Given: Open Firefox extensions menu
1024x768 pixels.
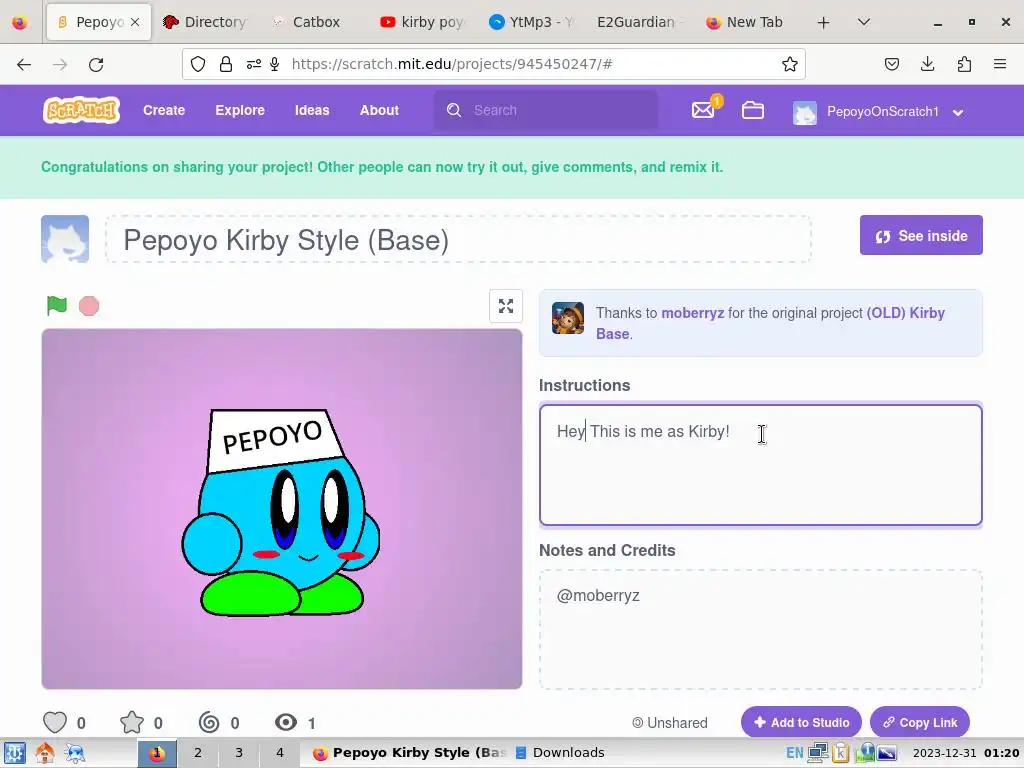Looking at the screenshot, I should [x=964, y=64].
